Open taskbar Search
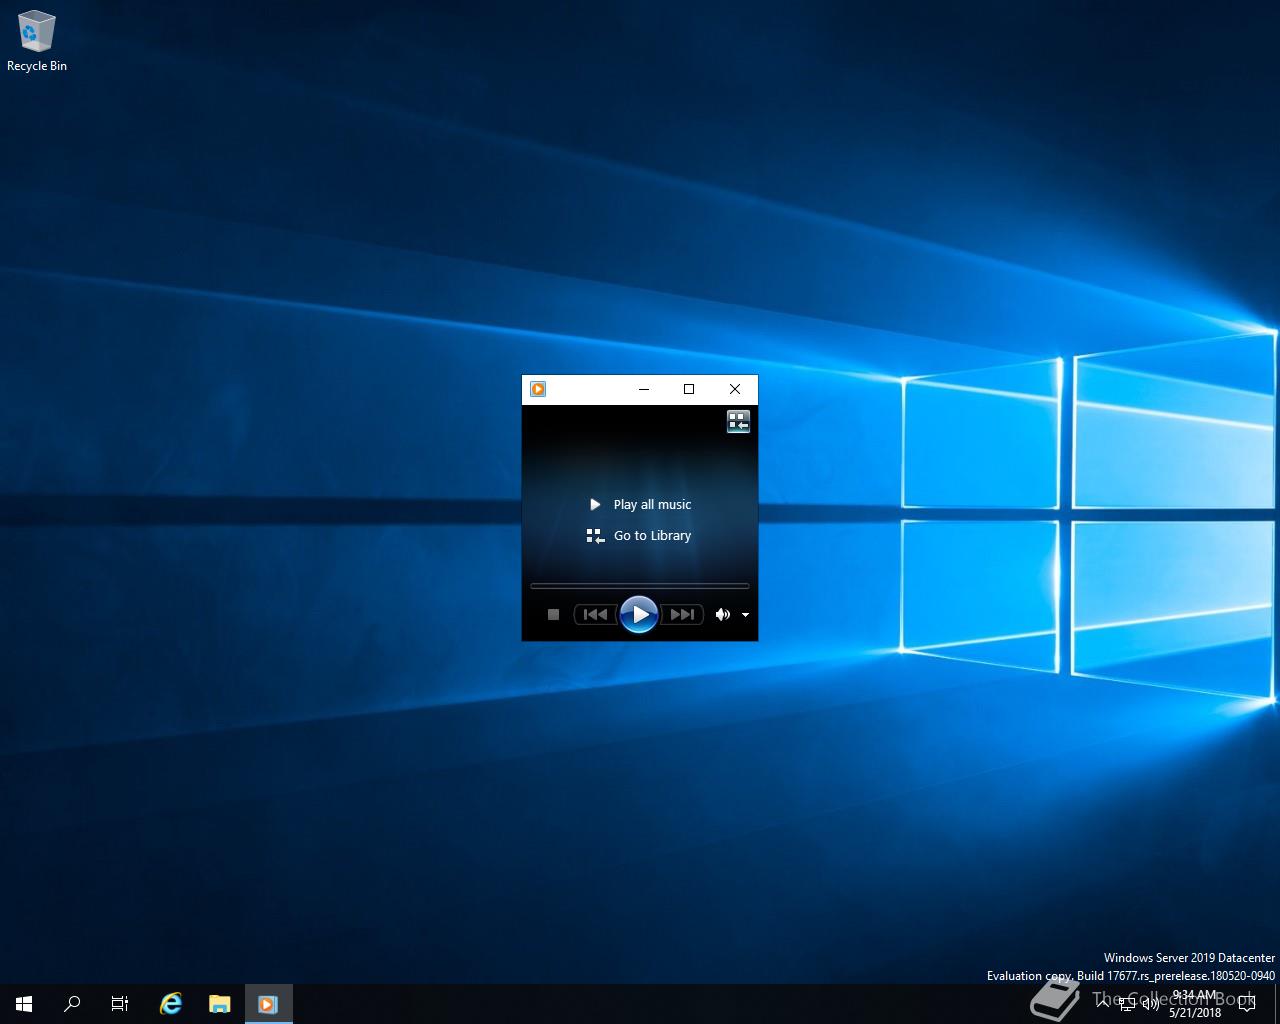This screenshot has width=1280, height=1024. pyautogui.click(x=72, y=1004)
